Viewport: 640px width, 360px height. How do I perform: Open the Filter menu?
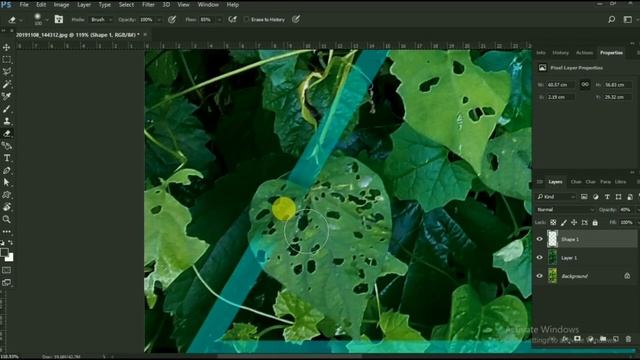pos(148,5)
